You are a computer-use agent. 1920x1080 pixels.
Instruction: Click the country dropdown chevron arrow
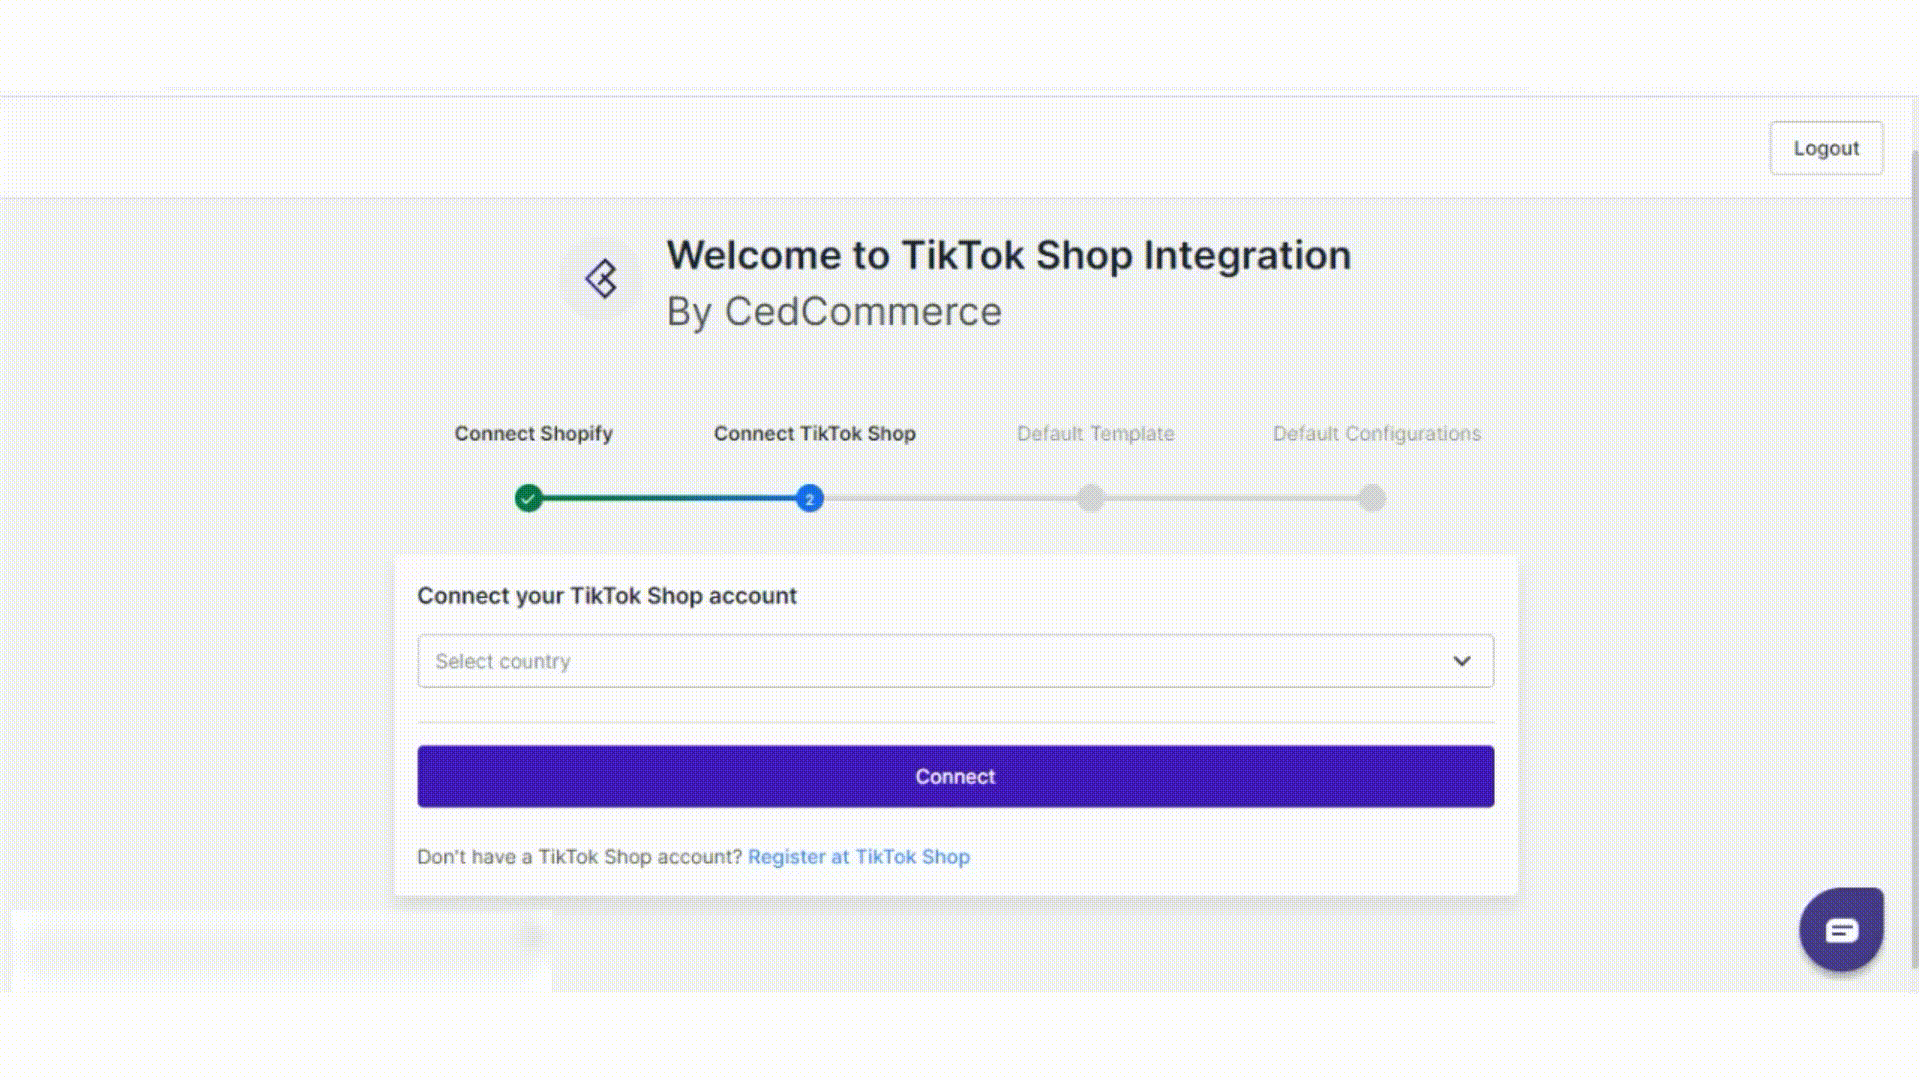(x=1461, y=661)
